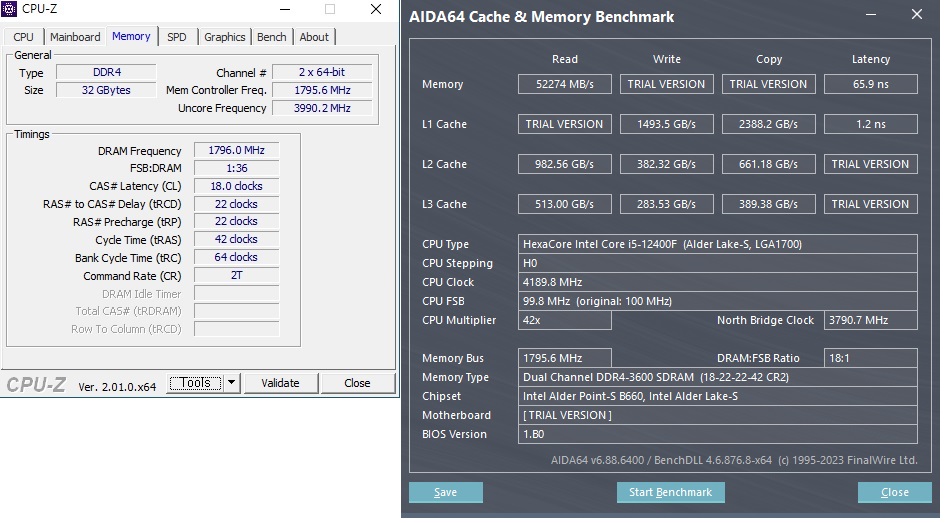Click the DDR4 memory type field

[x=107, y=72]
